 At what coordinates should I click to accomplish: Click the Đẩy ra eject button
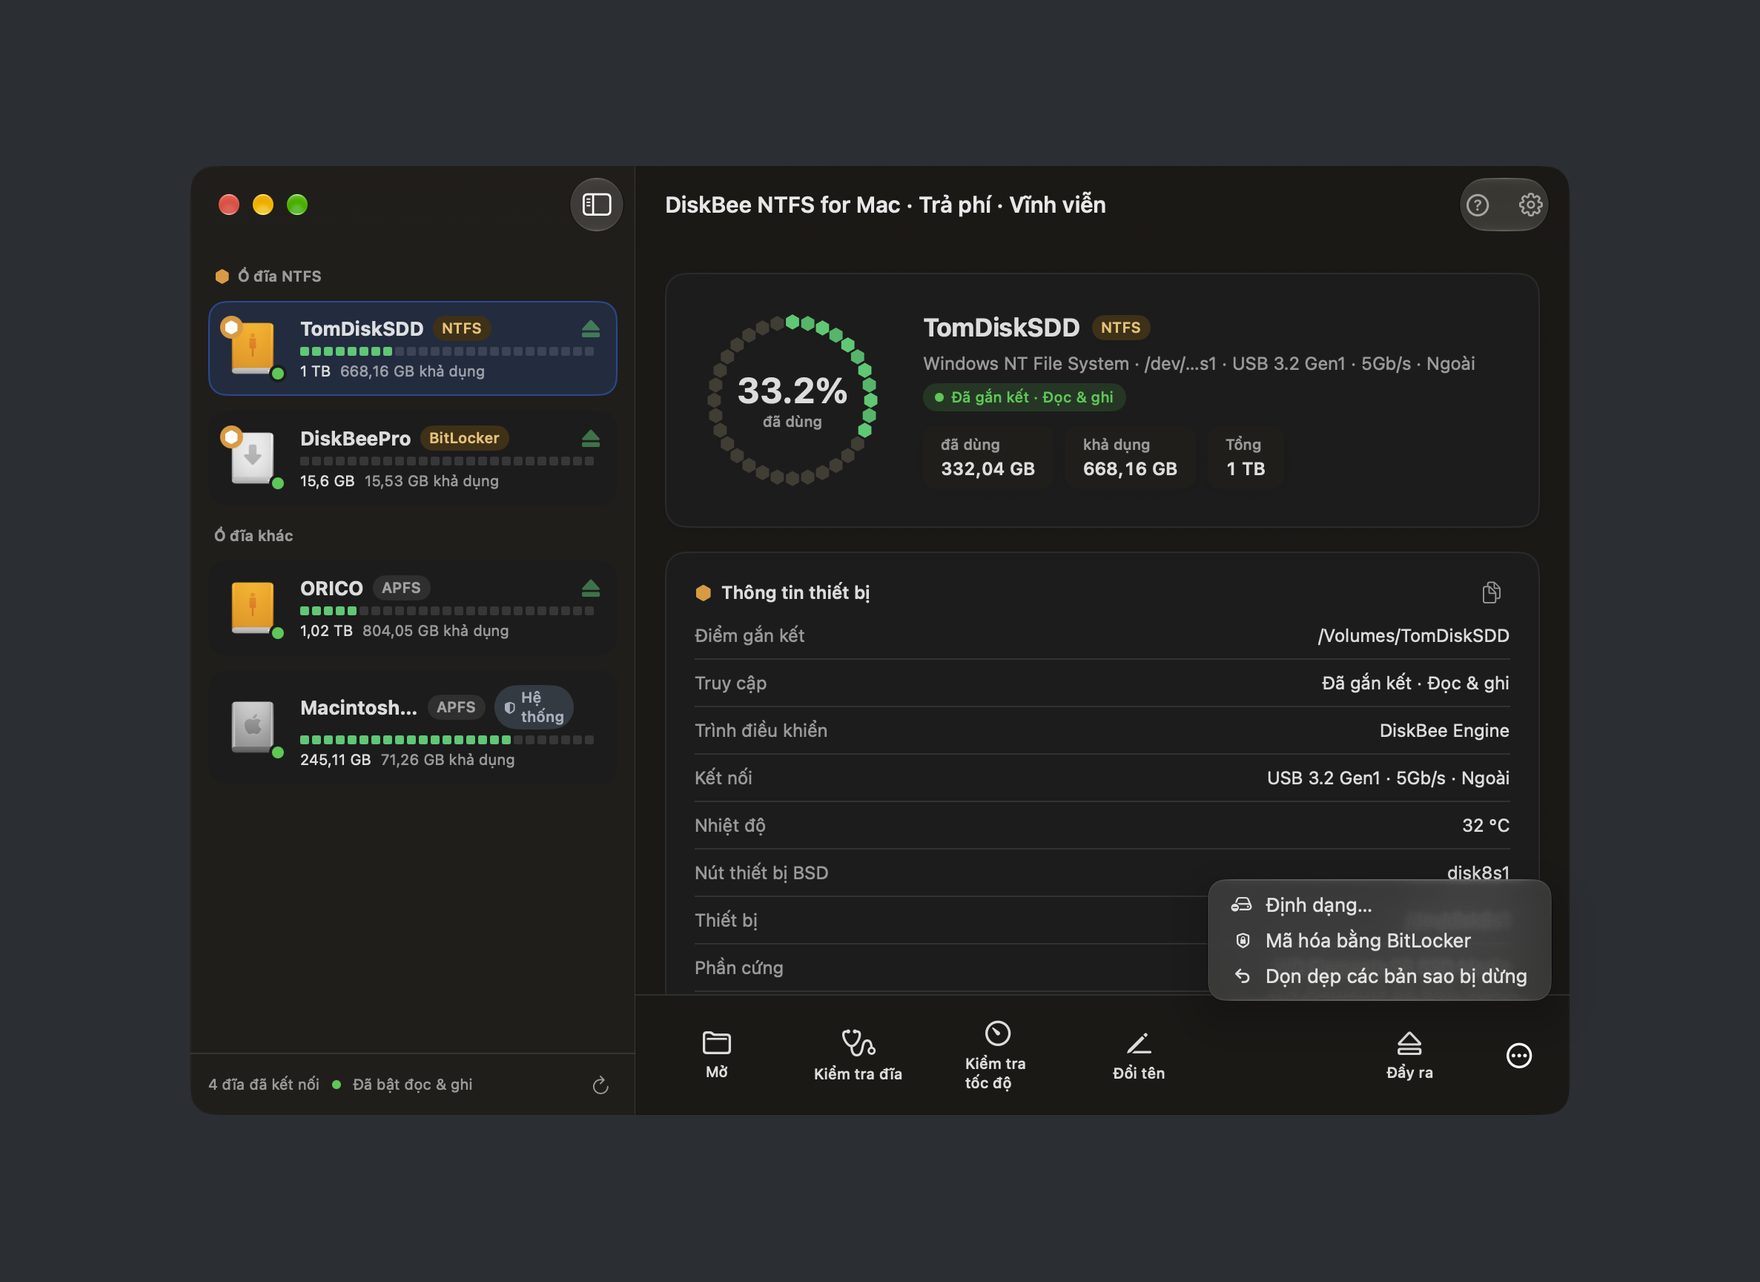1410,1055
